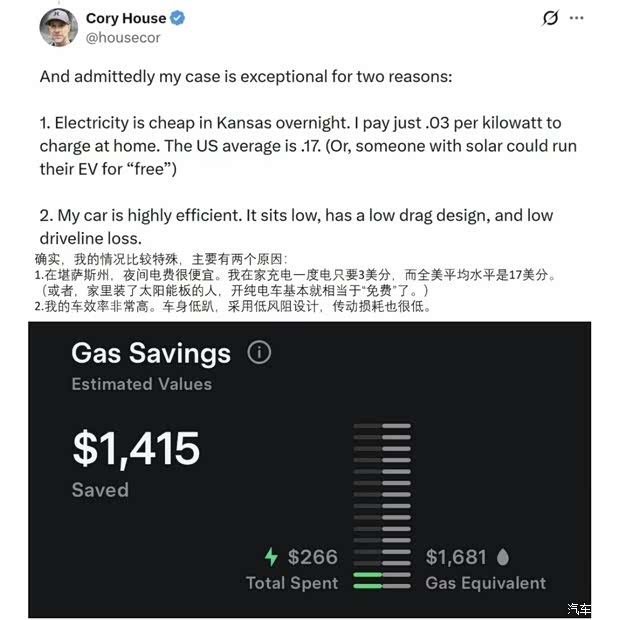Image resolution: width=620 pixels, height=620 pixels.
Task: Click the Estimated Values subtitle
Action: [141, 383]
